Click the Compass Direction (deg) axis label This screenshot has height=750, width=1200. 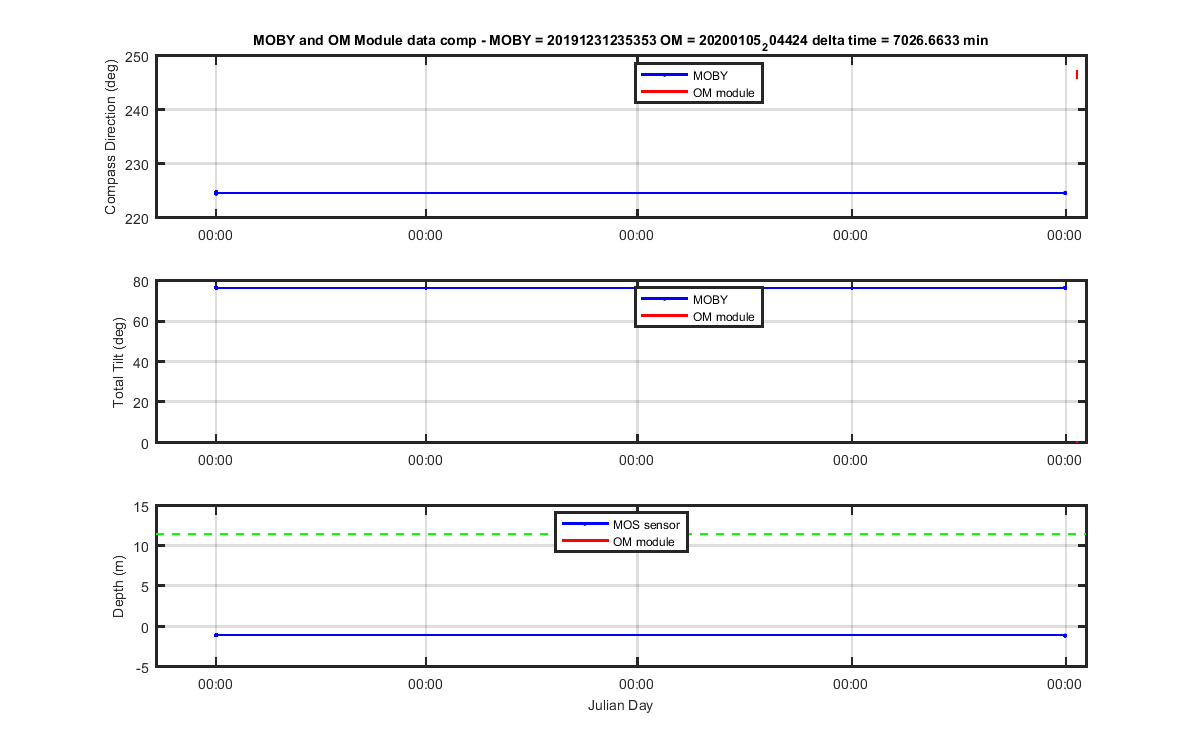coord(111,136)
